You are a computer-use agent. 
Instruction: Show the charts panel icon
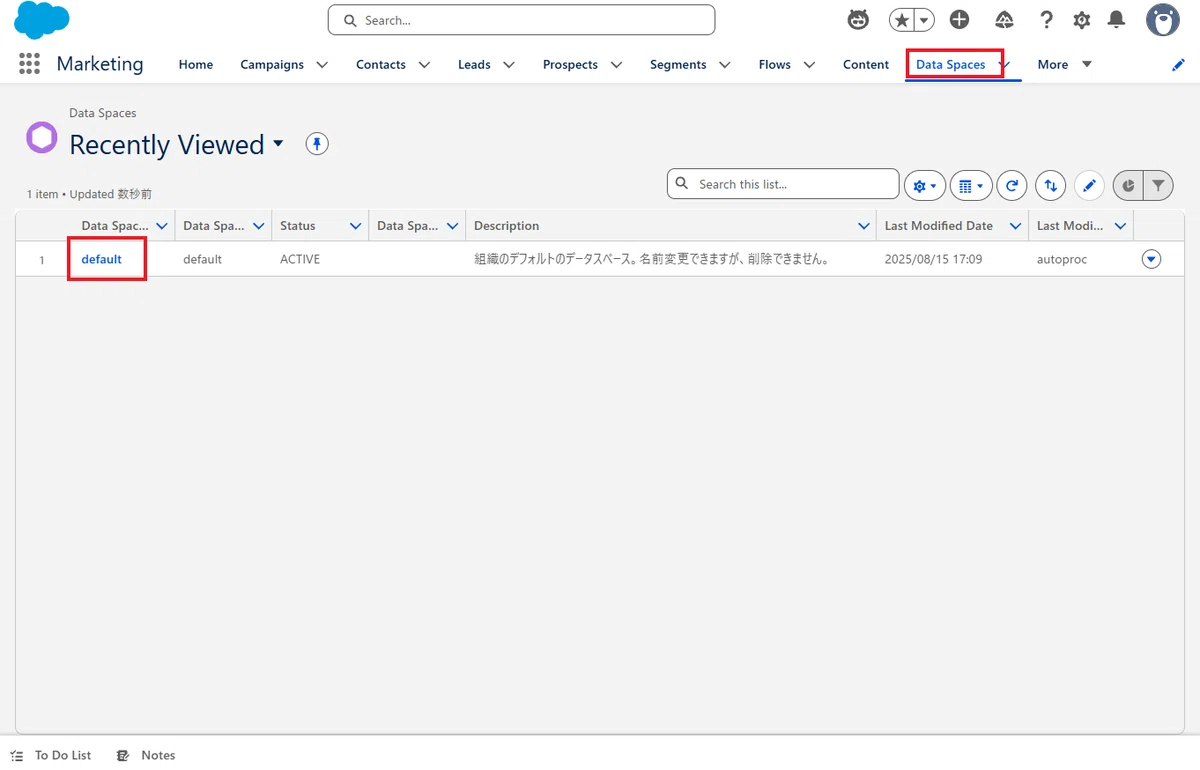pyautogui.click(x=1128, y=185)
